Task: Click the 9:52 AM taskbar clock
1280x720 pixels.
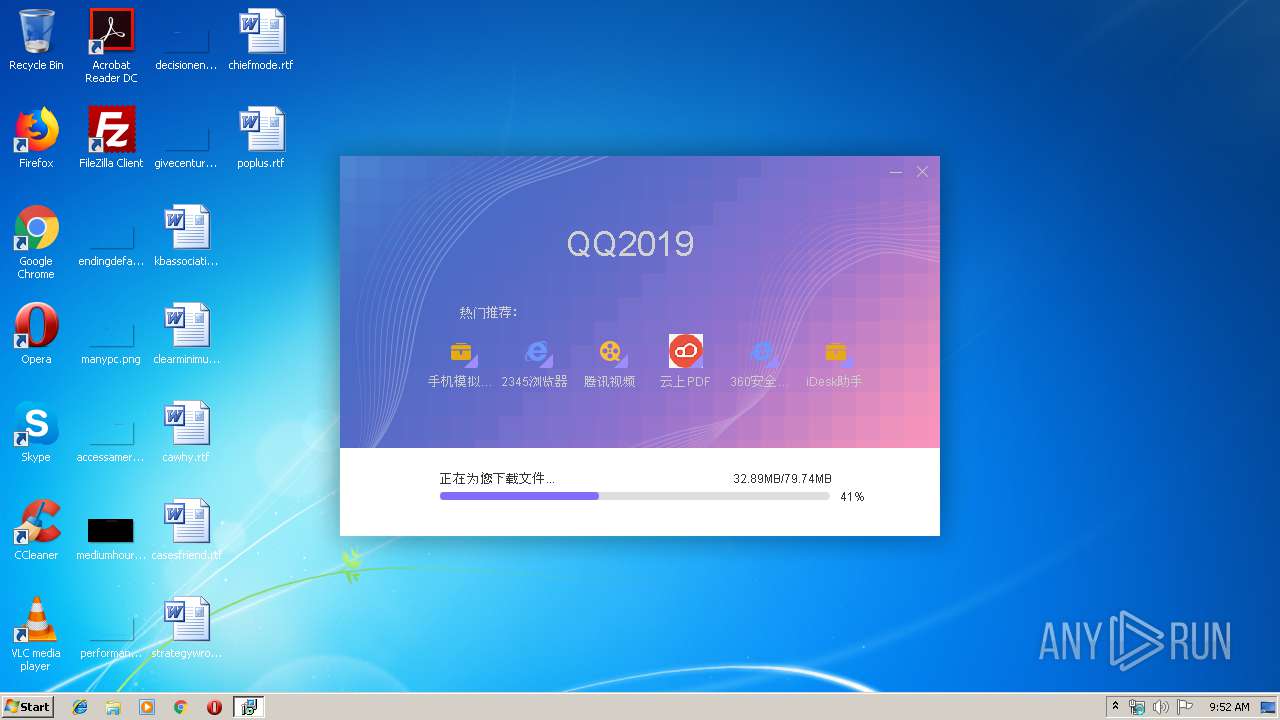Action: coord(1229,707)
